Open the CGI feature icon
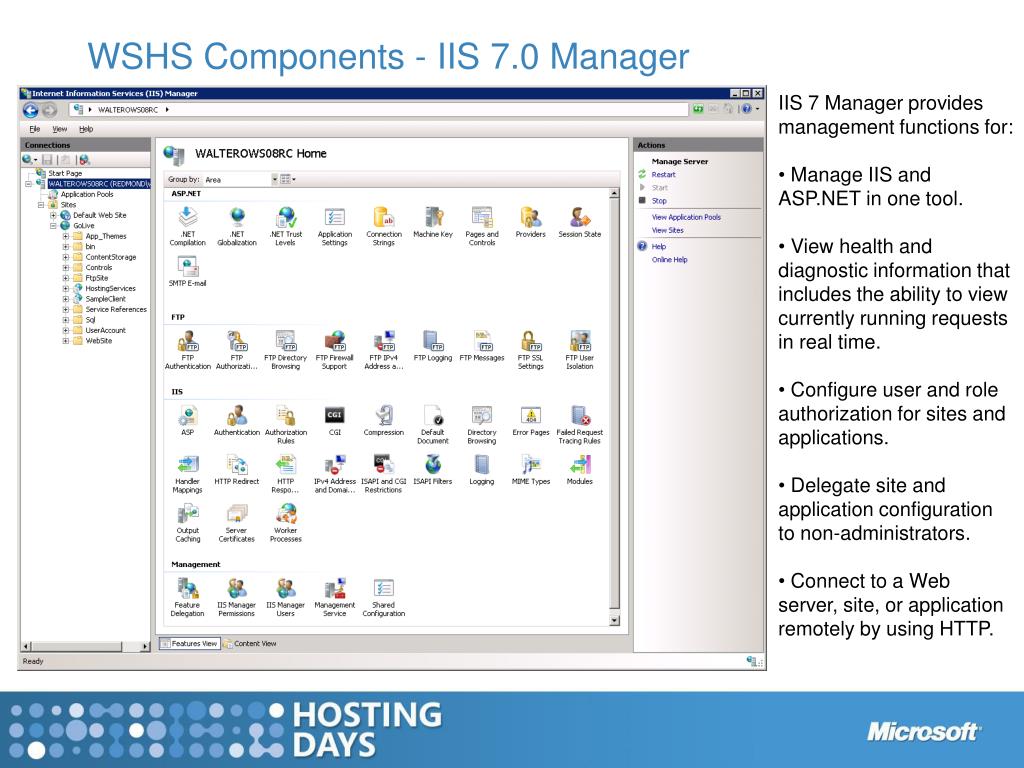 click(x=334, y=420)
